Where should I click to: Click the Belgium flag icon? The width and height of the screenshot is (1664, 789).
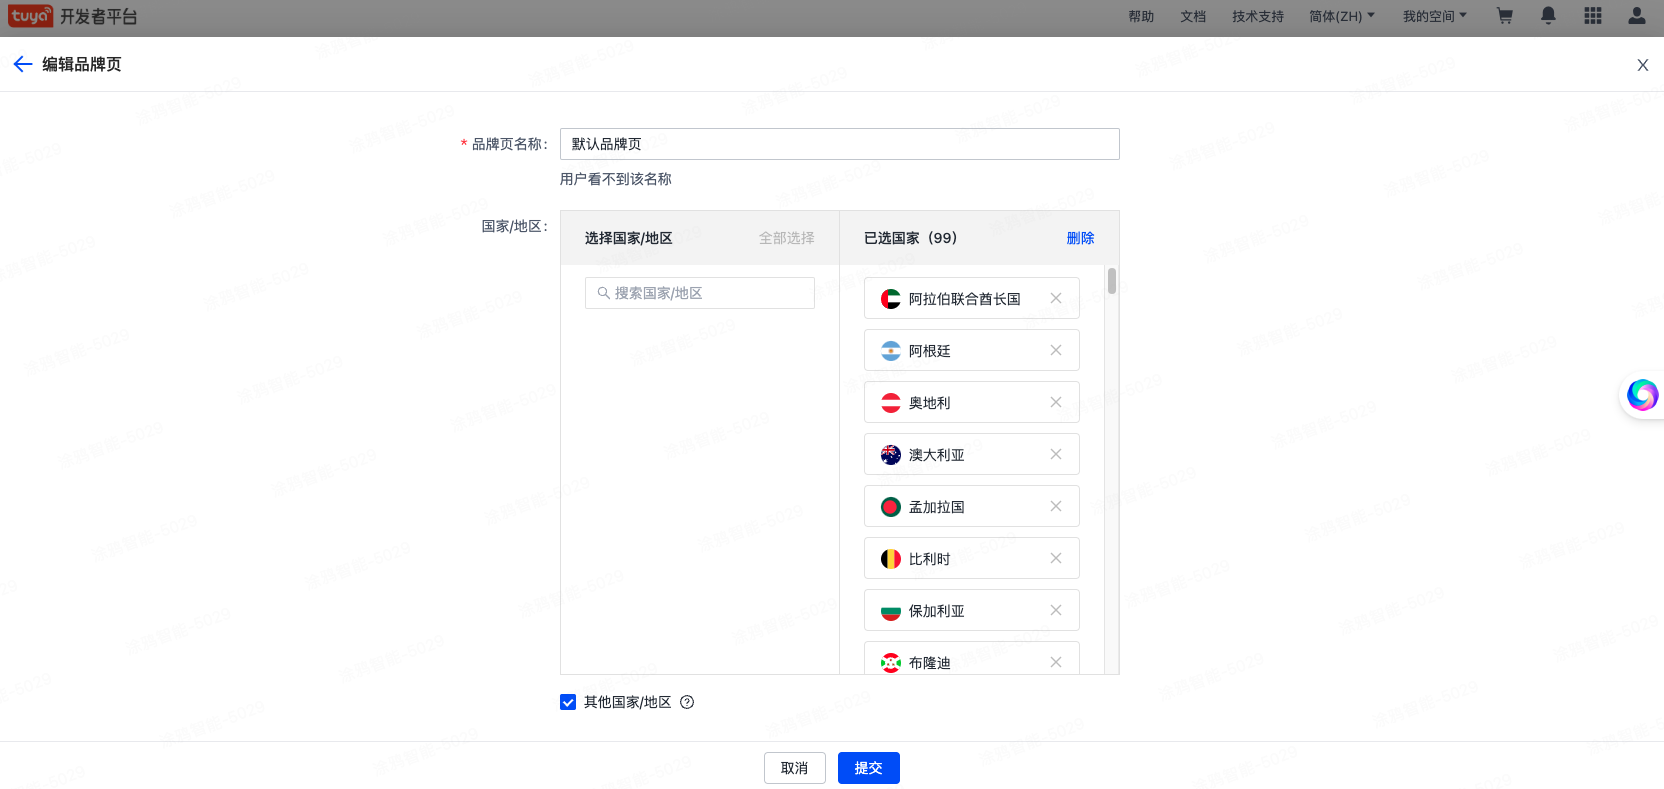(890, 559)
